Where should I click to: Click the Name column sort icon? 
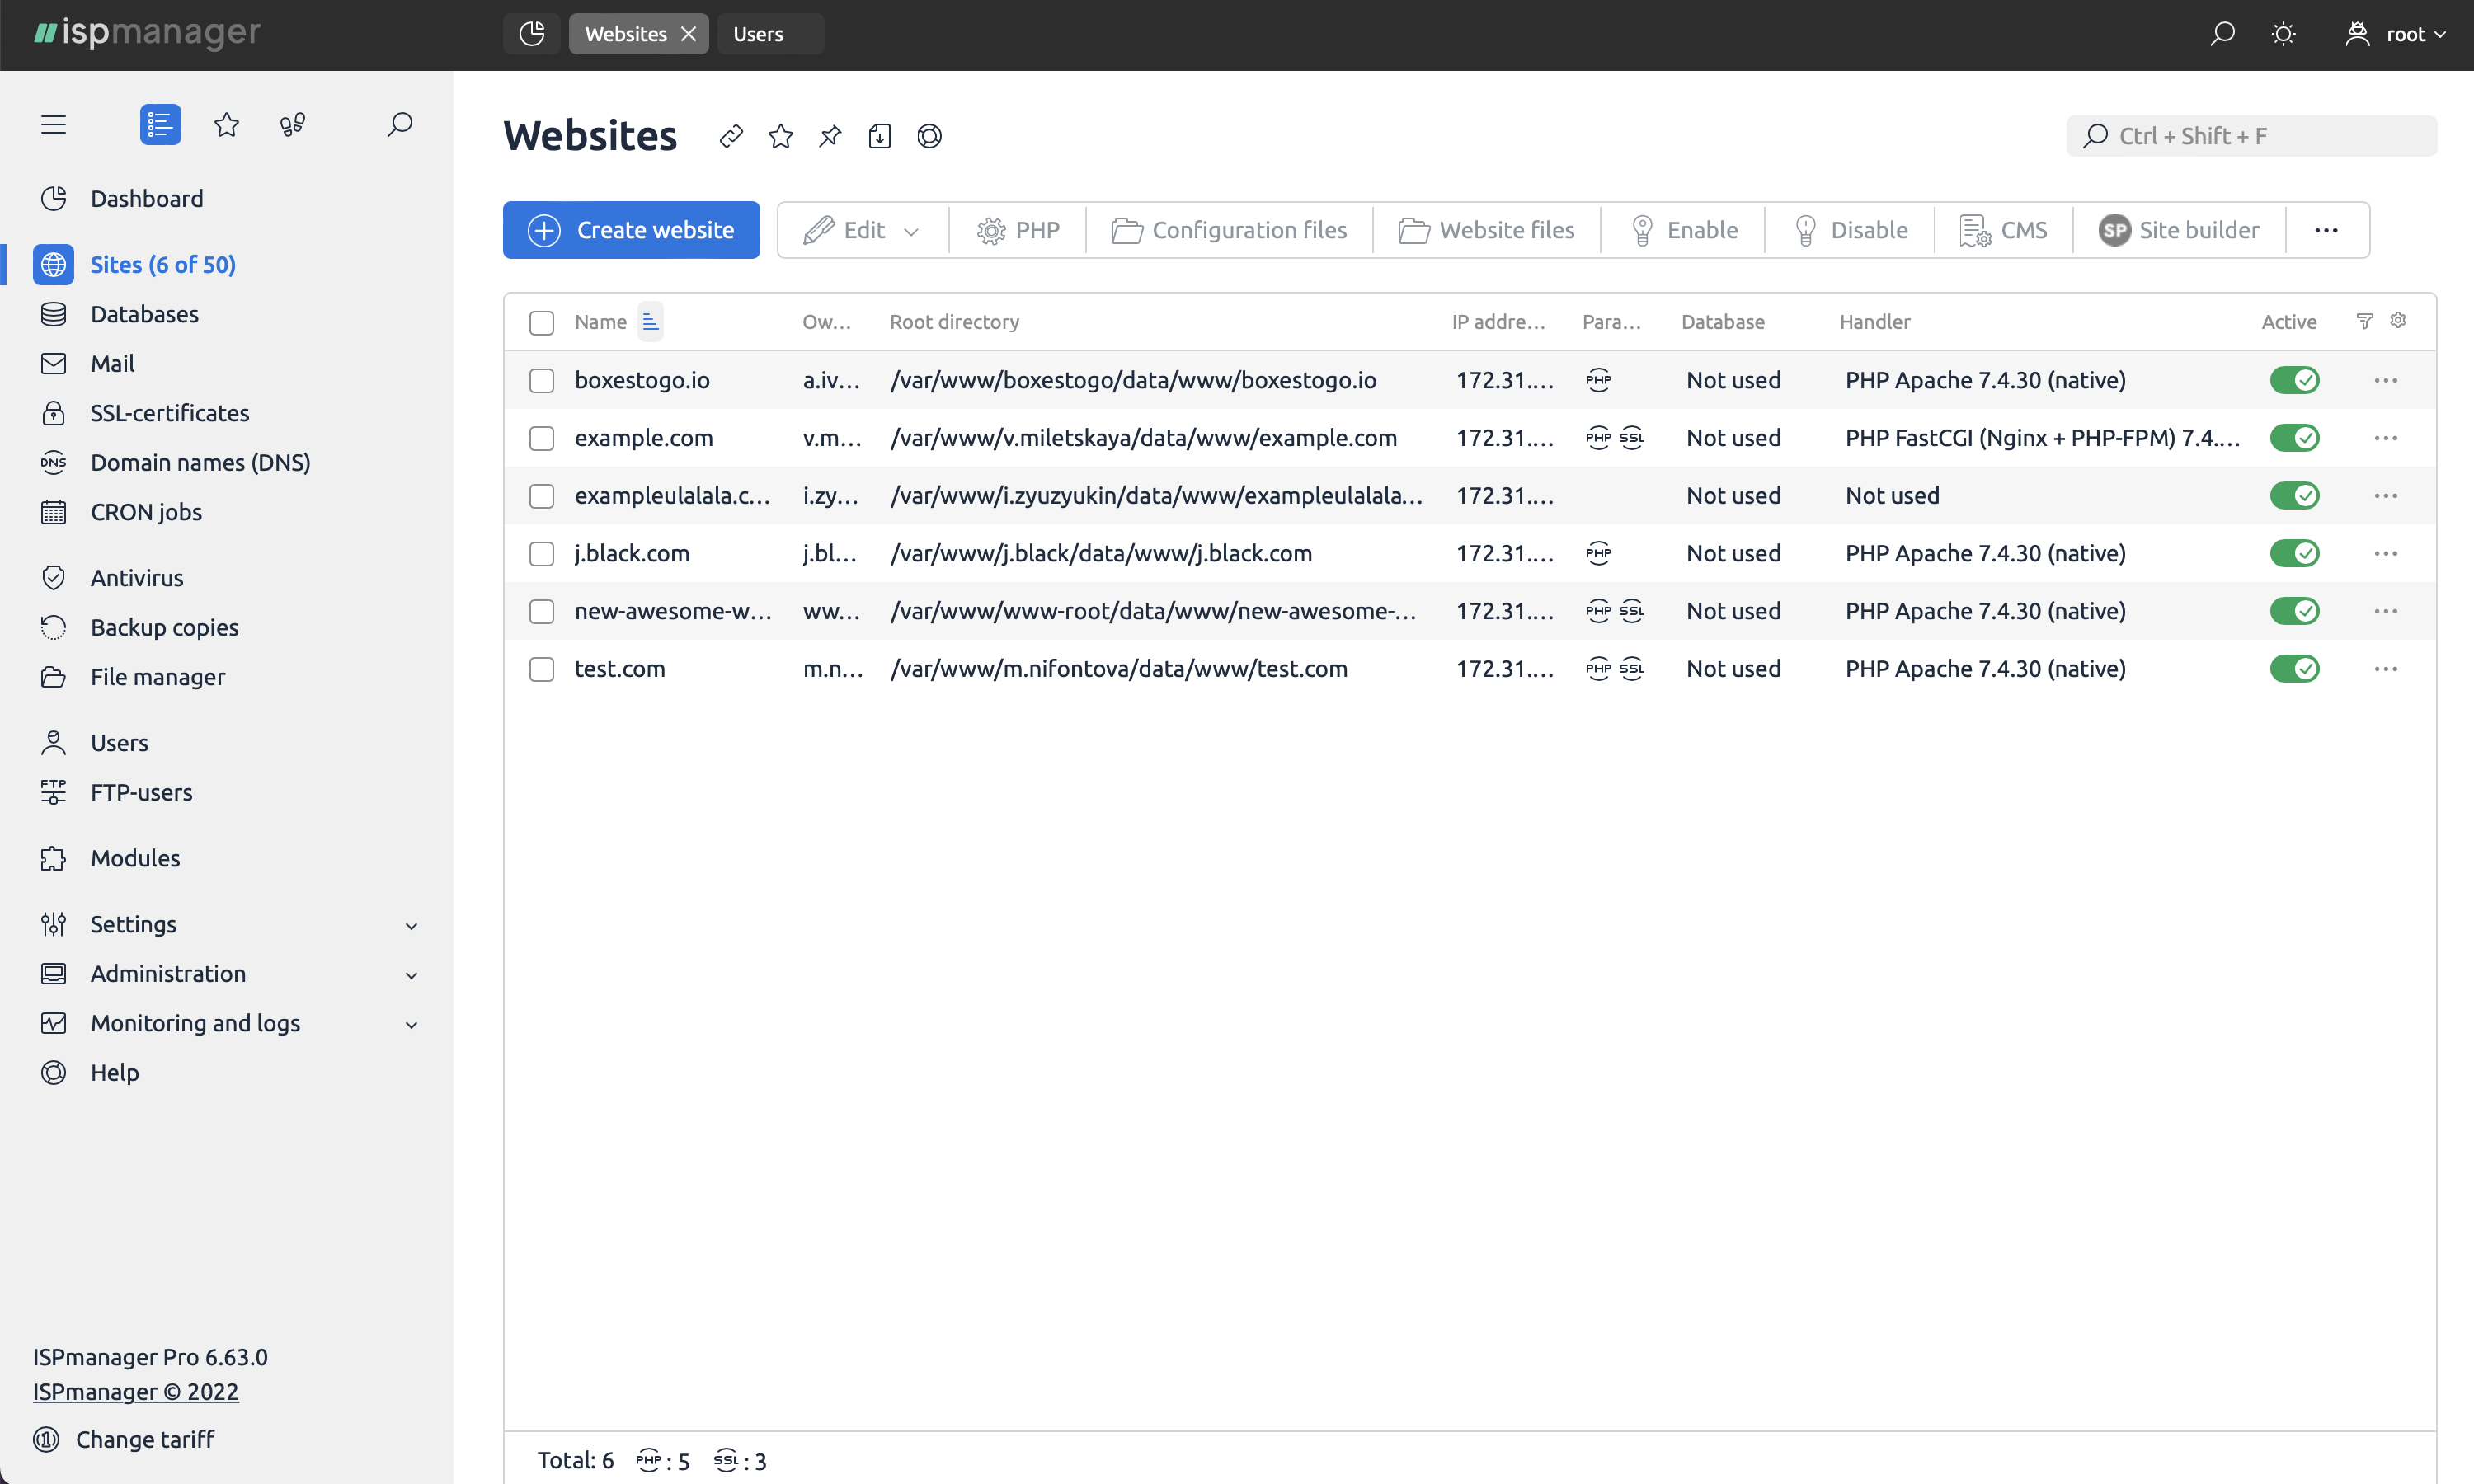(651, 322)
